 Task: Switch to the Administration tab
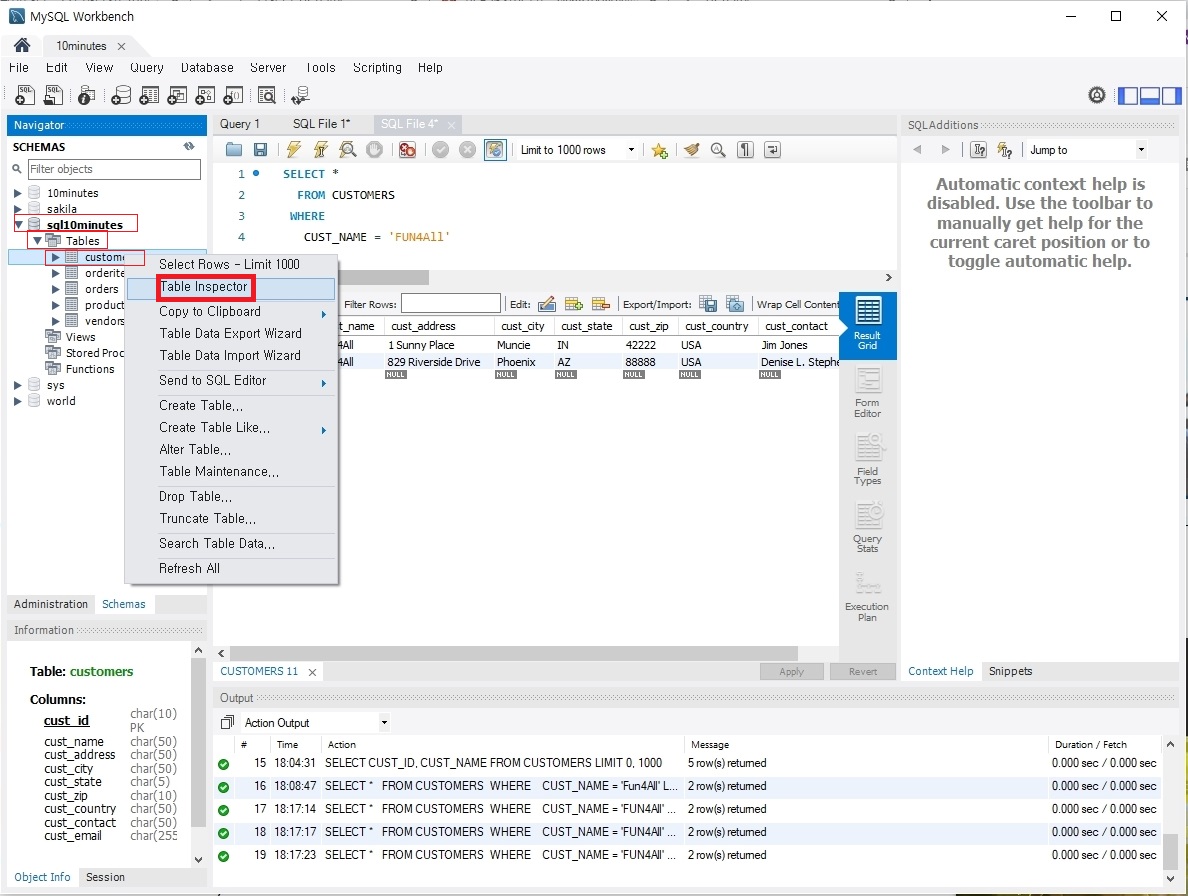51,604
